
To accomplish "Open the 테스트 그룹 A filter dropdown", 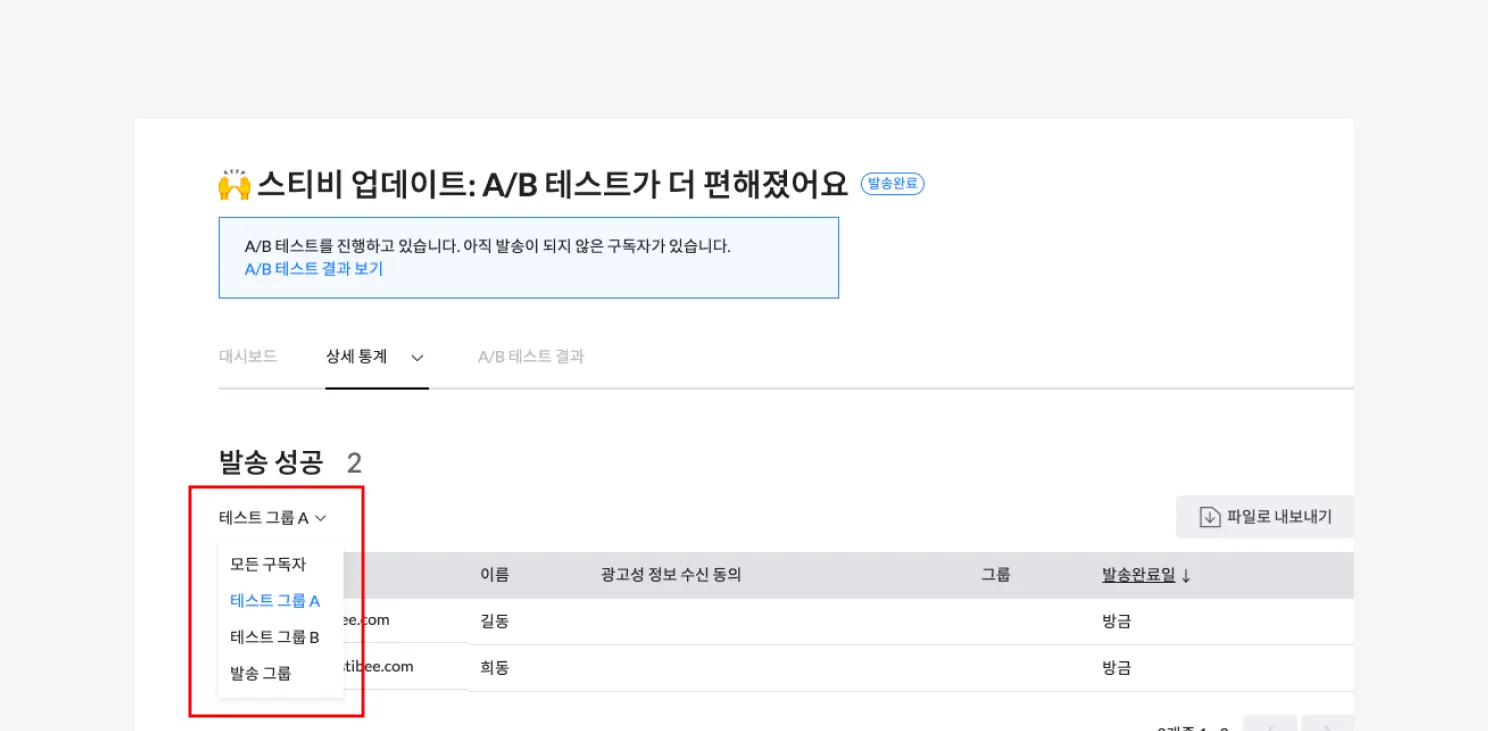I will coord(273,518).
